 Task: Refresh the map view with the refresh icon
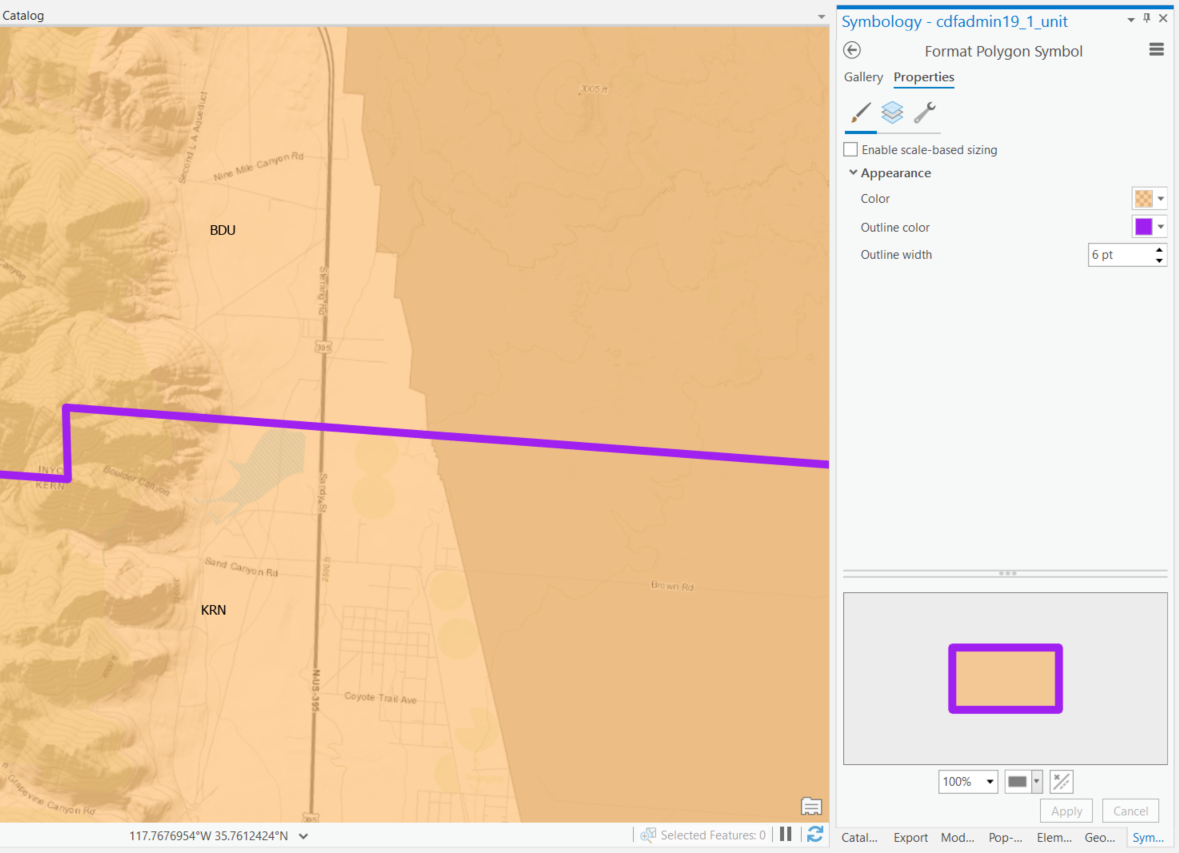814,834
